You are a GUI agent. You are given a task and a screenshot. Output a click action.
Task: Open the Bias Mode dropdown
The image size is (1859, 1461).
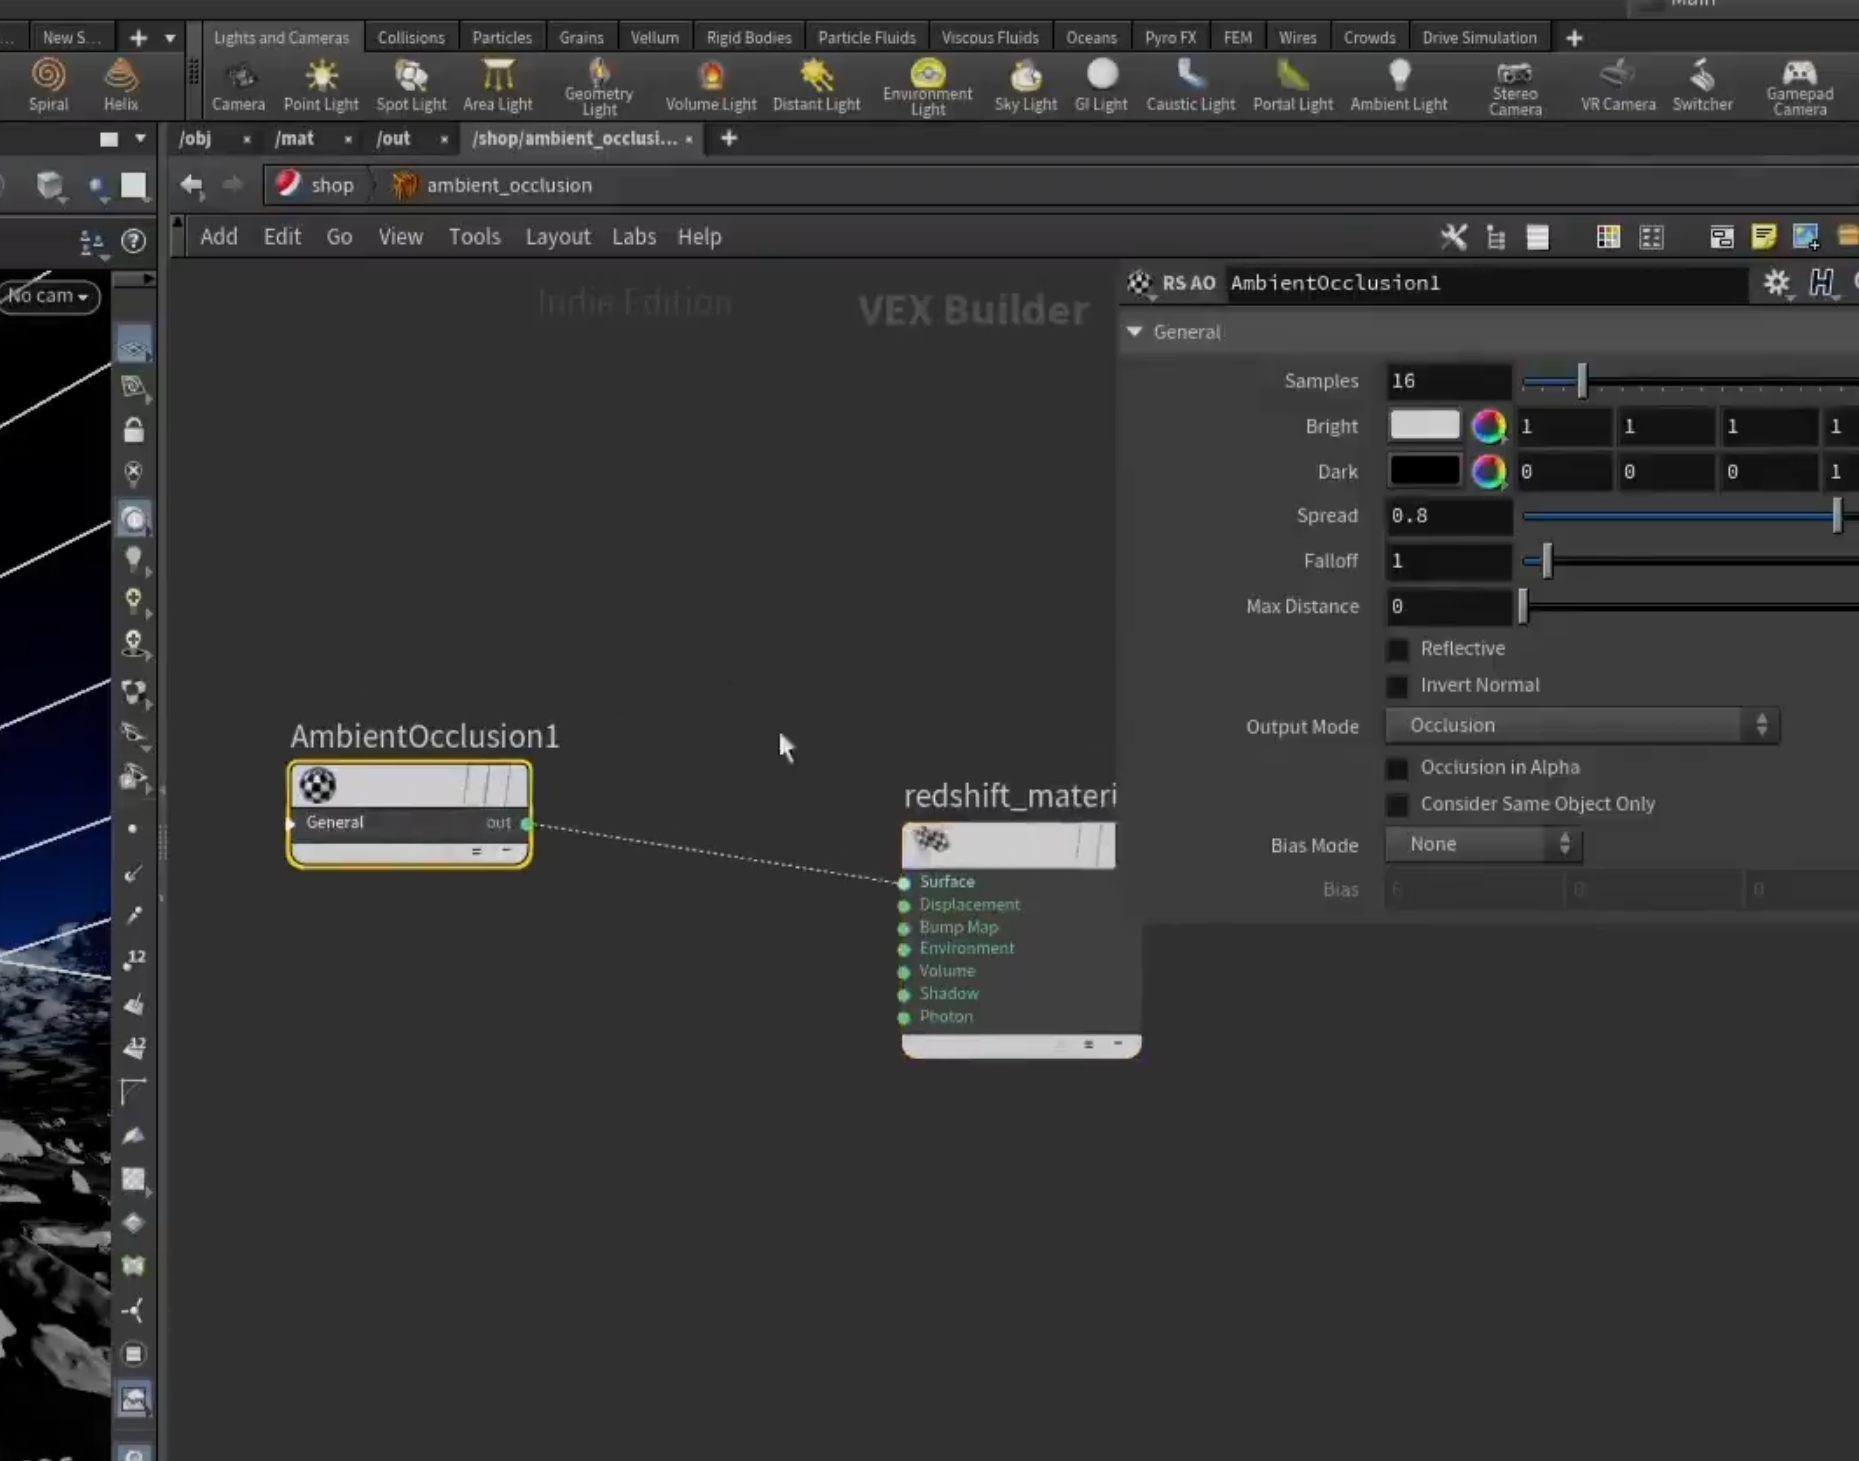1483,844
